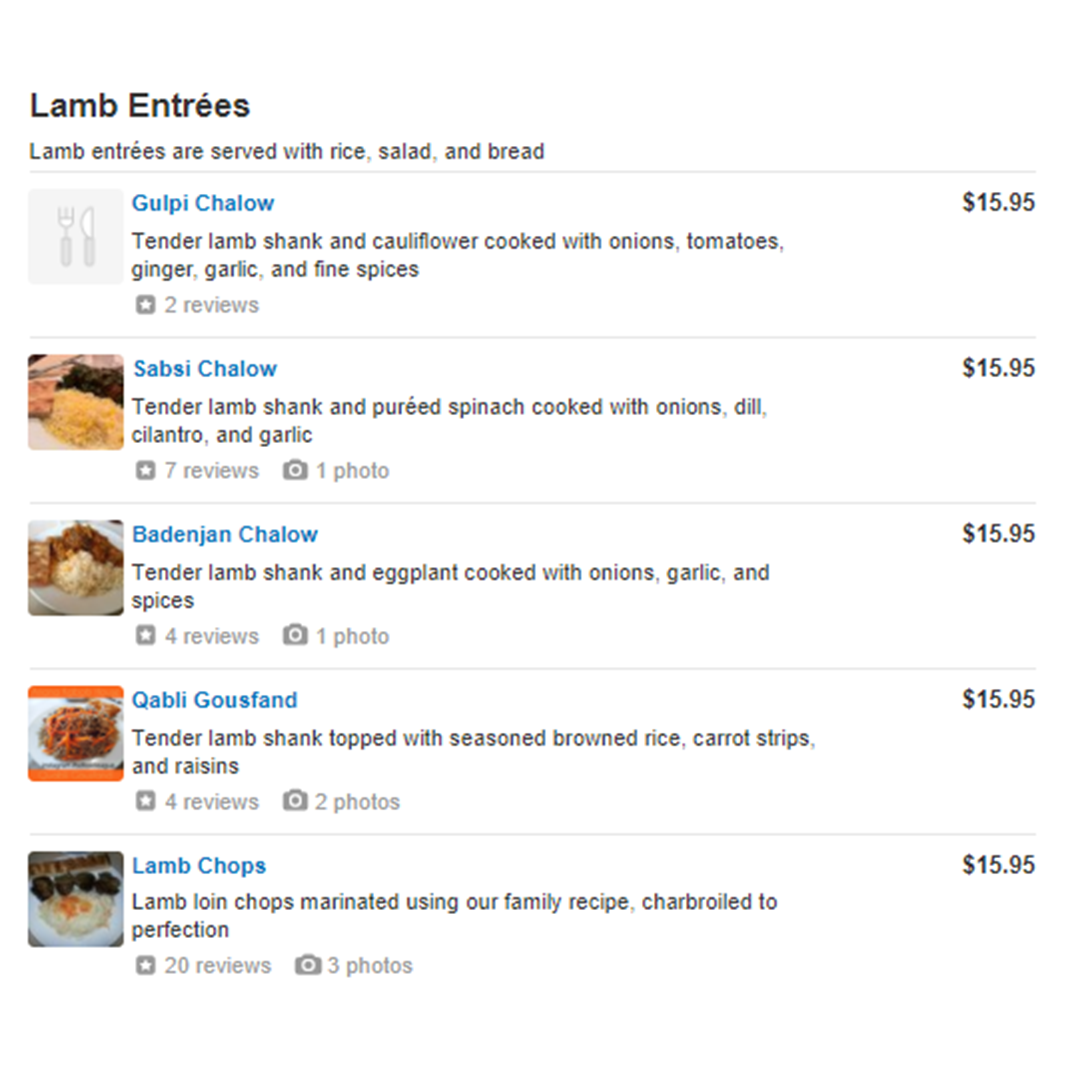Click the camera icon for Sabsi Chalow photo
This screenshot has width=1080, height=1080.
pos(295,470)
